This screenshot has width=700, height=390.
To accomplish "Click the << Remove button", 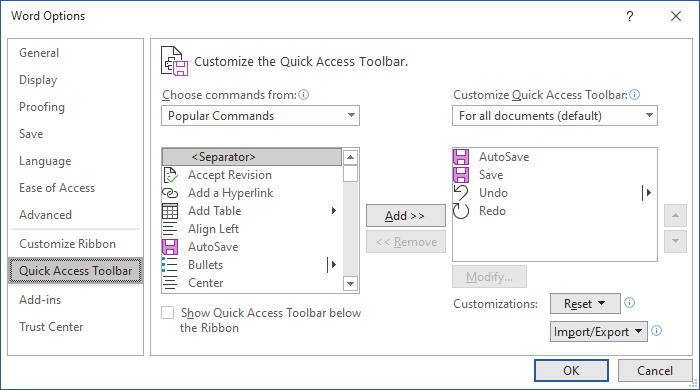I will coord(406,242).
